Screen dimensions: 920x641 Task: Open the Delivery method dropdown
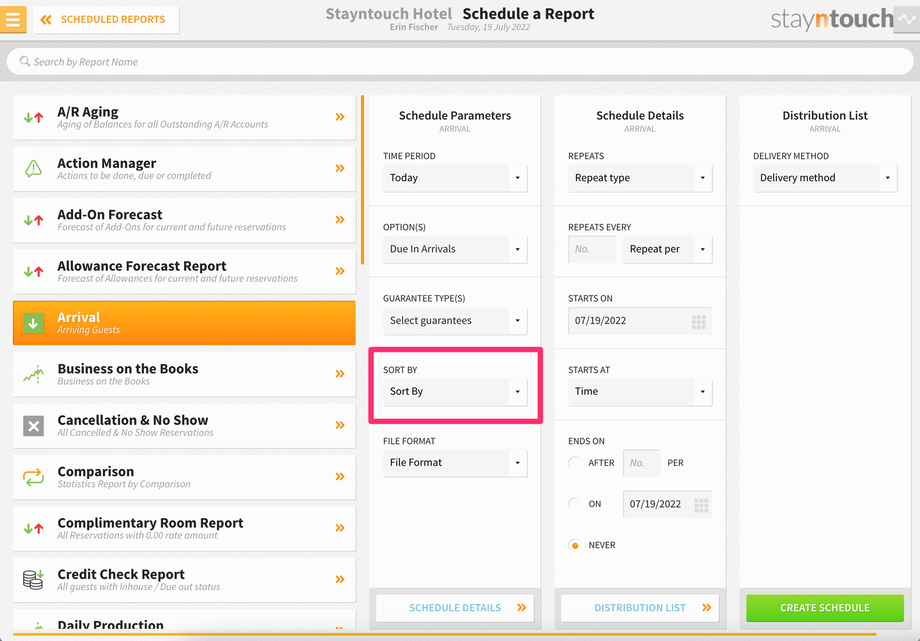coord(825,178)
